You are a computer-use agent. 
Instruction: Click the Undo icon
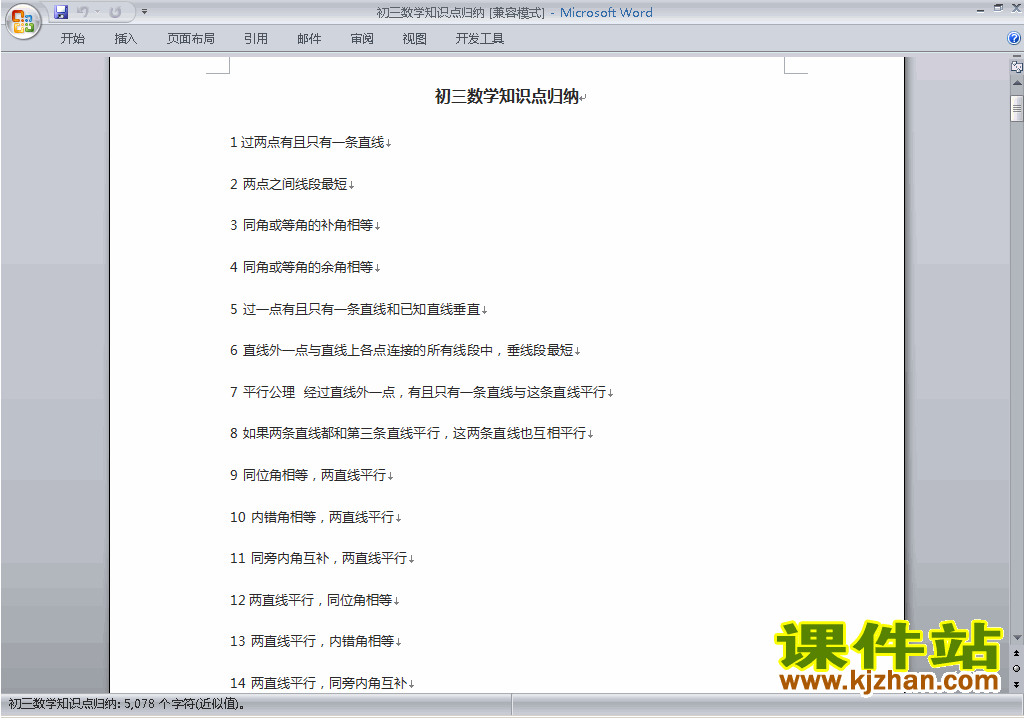(x=82, y=12)
